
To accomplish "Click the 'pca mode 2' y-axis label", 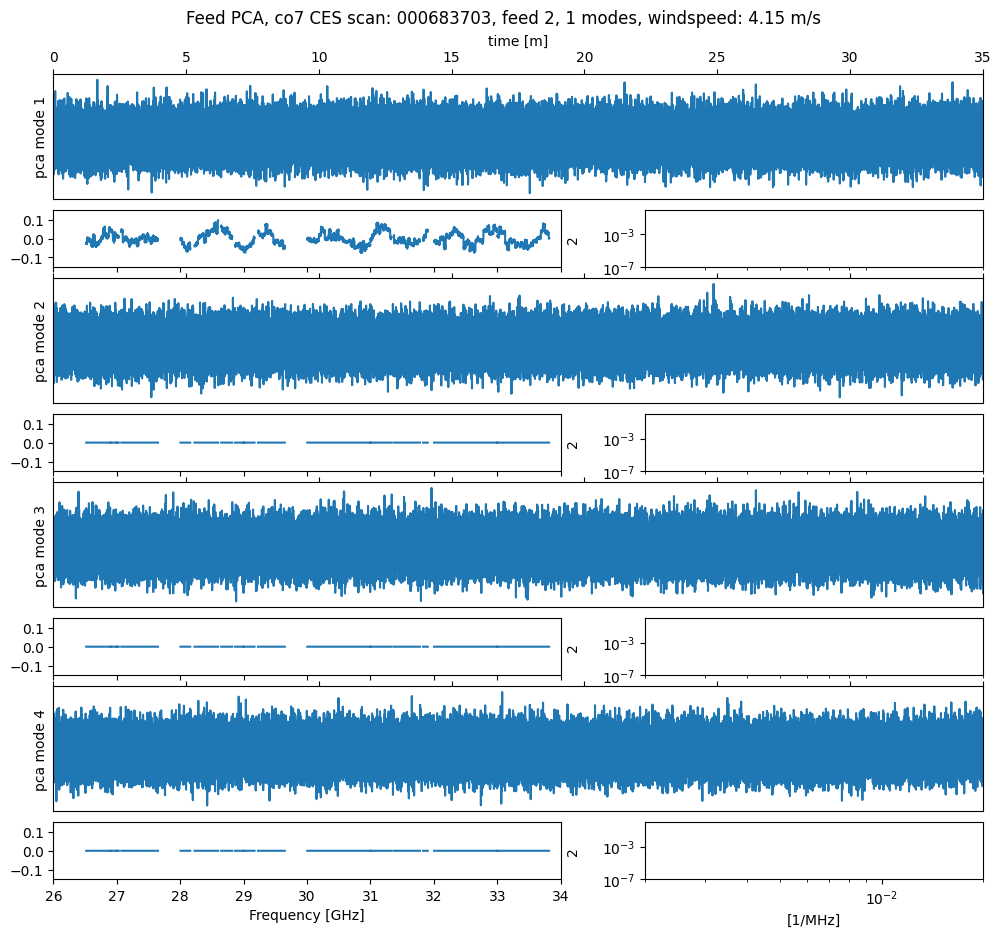I will [x=41, y=341].
